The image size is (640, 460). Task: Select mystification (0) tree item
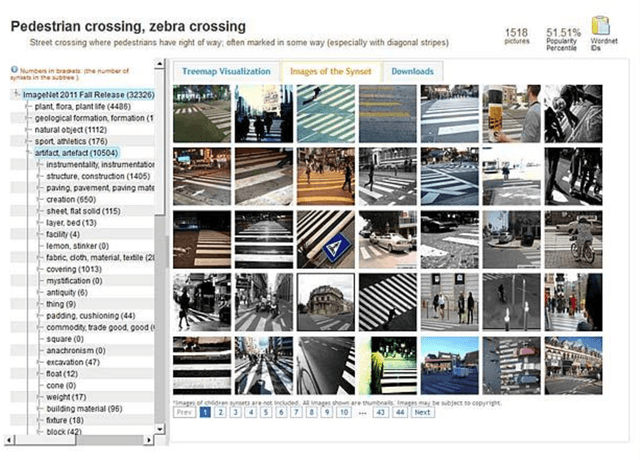pyautogui.click(x=74, y=281)
